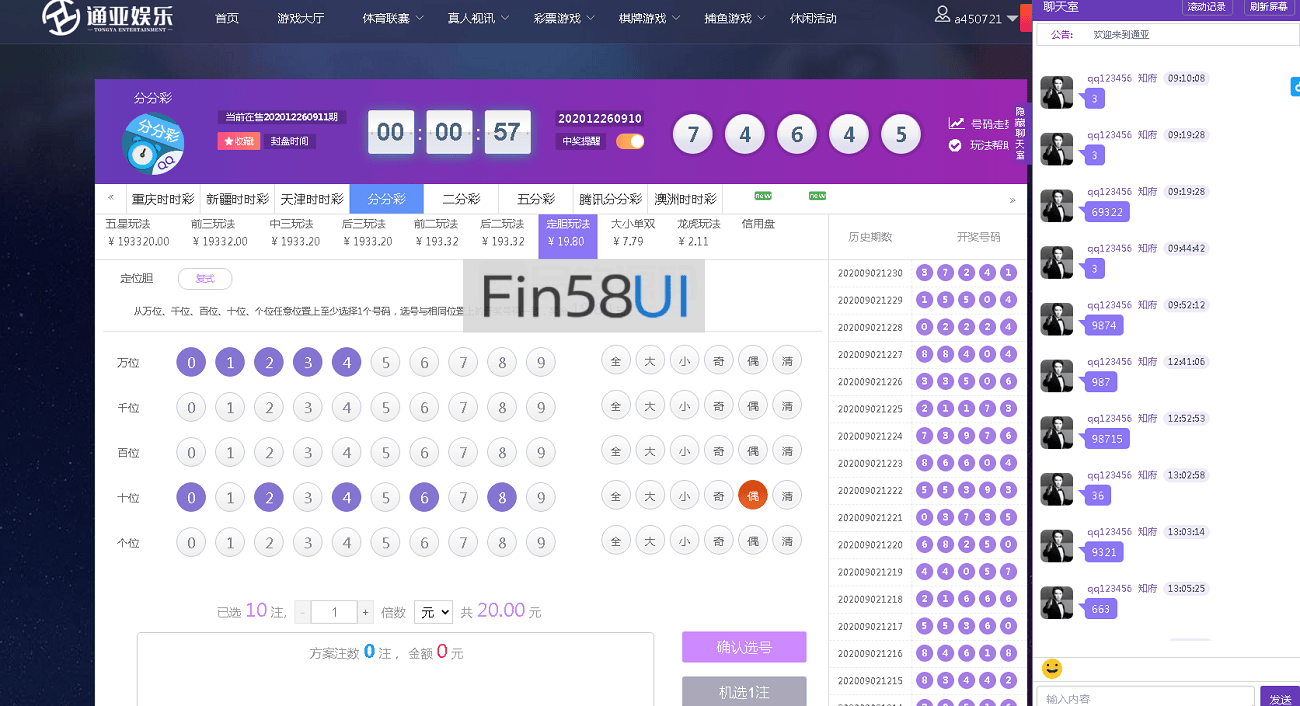Click the user profile icon beside a450721
The image size is (1300, 706).
(x=942, y=15)
